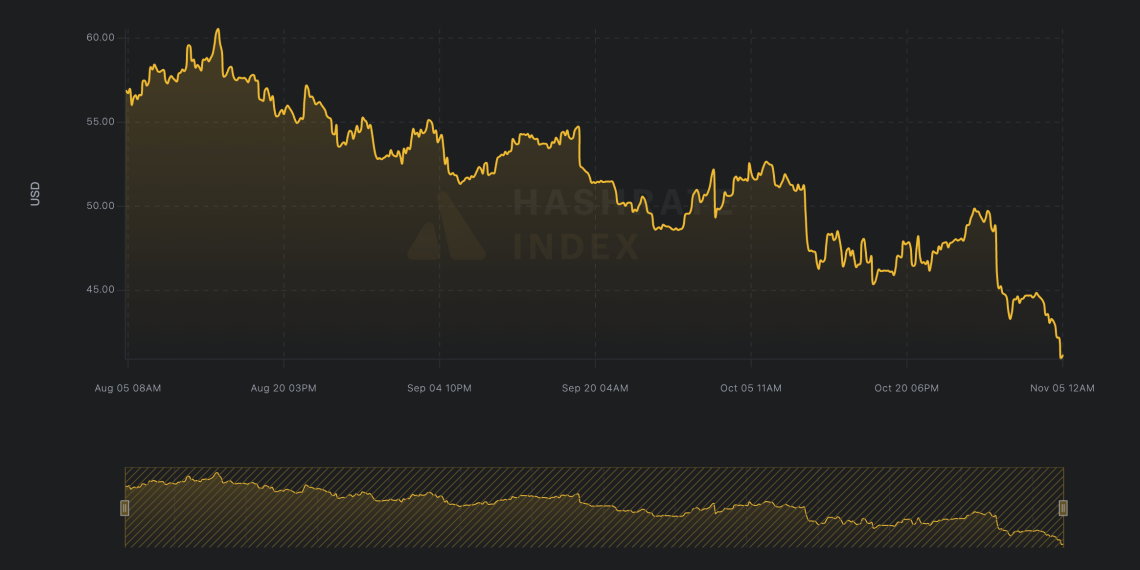The height and width of the screenshot is (570, 1140).
Task: Click the 50.00 y-axis value label
Action: tap(101, 206)
